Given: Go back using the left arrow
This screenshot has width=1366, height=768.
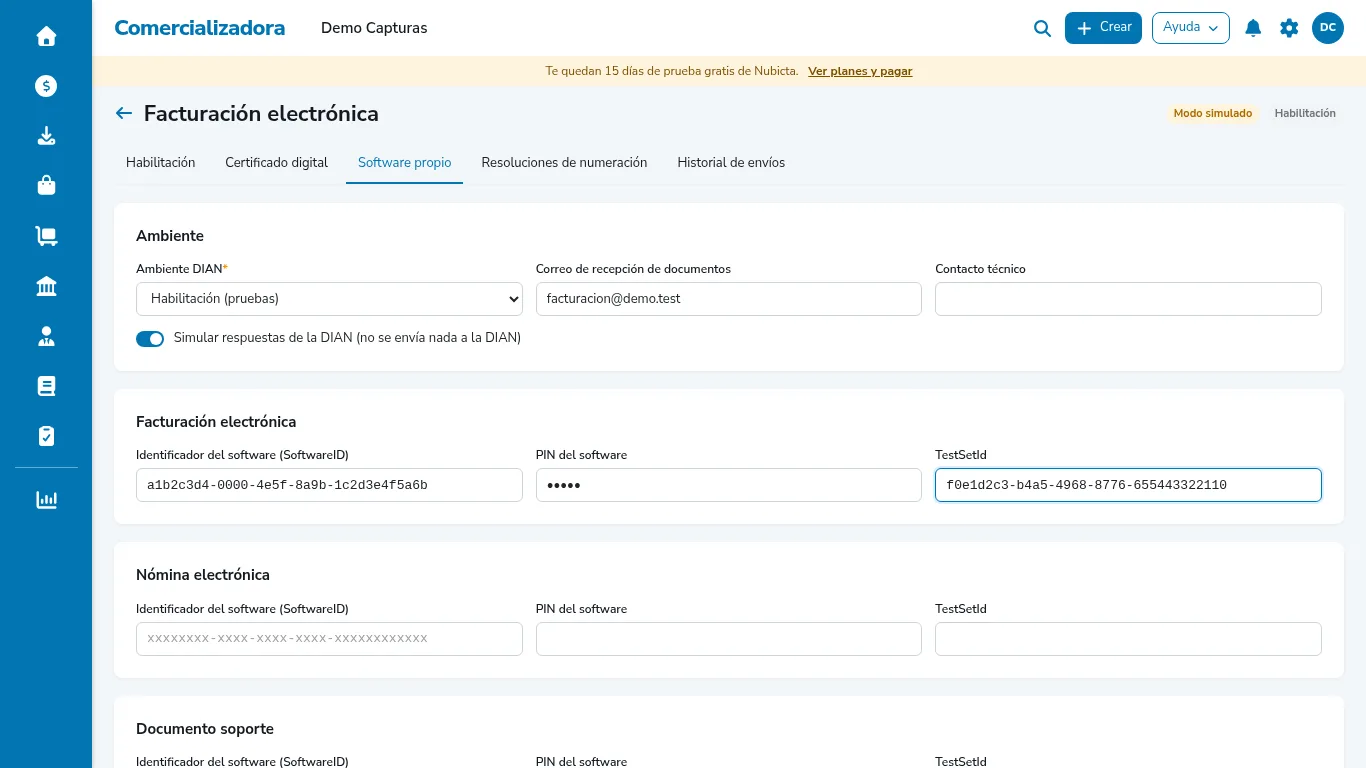Looking at the screenshot, I should (124, 113).
